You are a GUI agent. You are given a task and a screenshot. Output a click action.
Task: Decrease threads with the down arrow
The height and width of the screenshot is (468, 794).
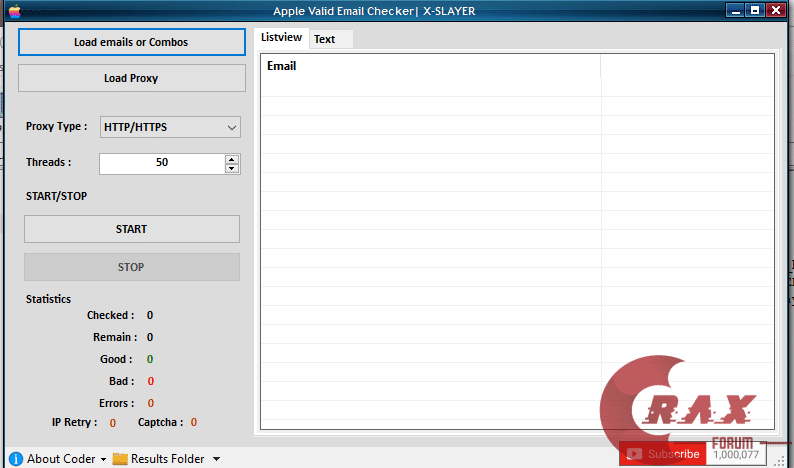[x=232, y=169]
